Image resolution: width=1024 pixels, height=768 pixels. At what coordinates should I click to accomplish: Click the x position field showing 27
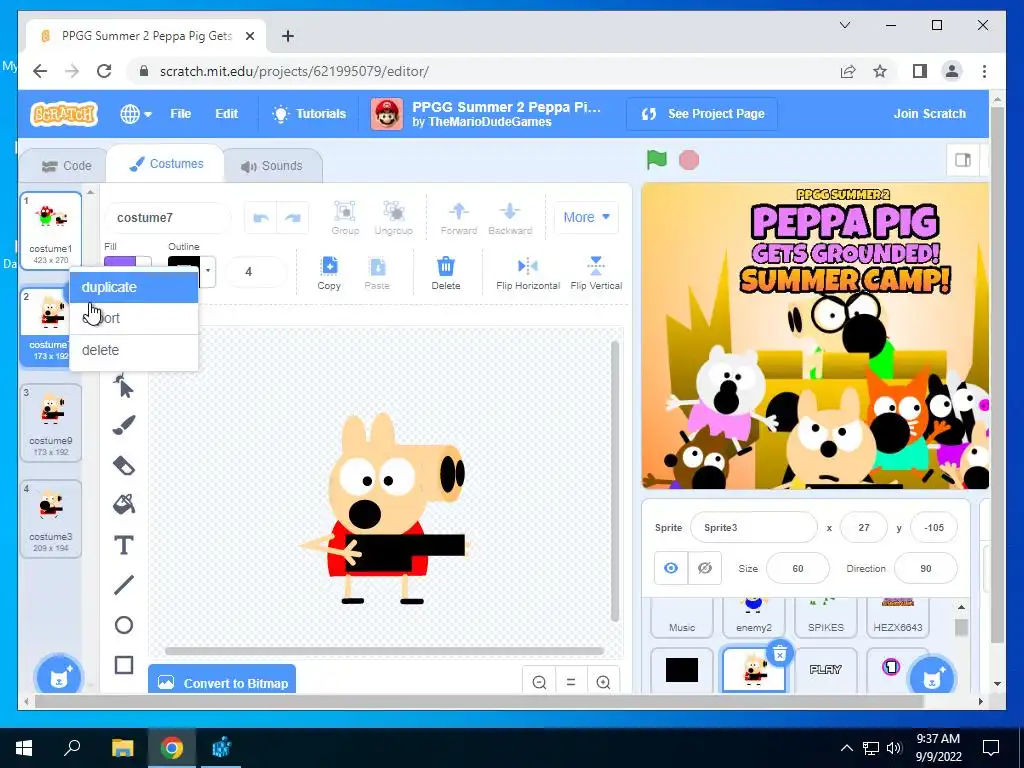(x=863, y=528)
